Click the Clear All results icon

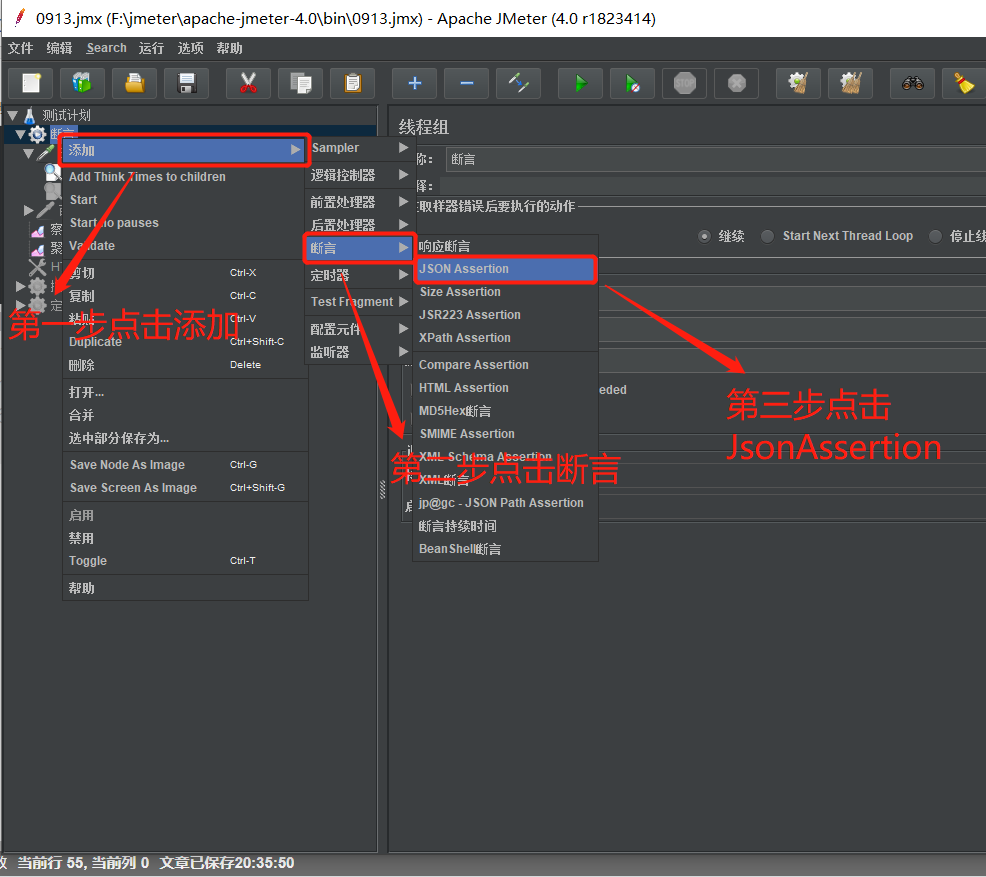pyautogui.click(x=851, y=83)
